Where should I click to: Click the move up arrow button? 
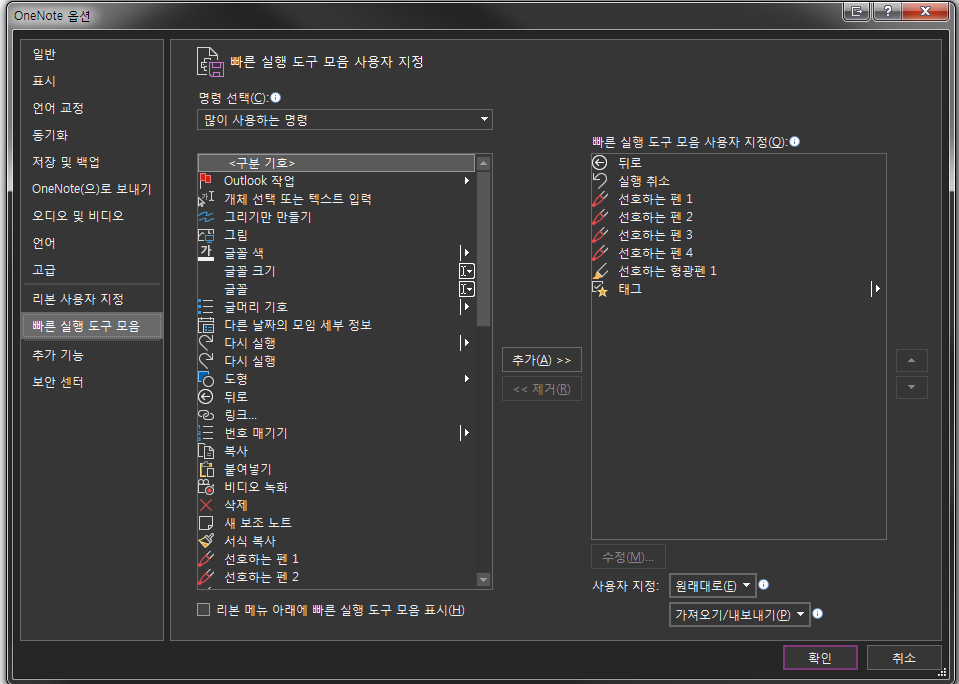click(911, 360)
